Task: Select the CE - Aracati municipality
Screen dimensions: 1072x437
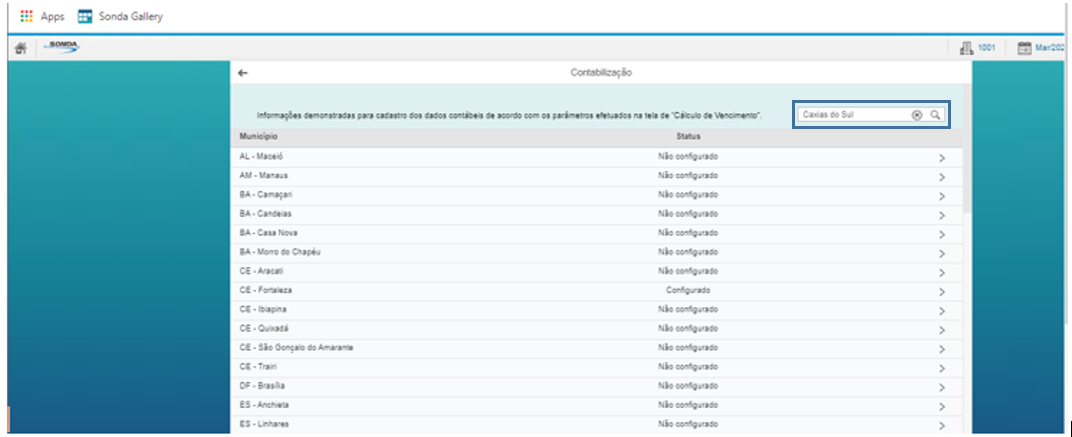Action: 262,271
